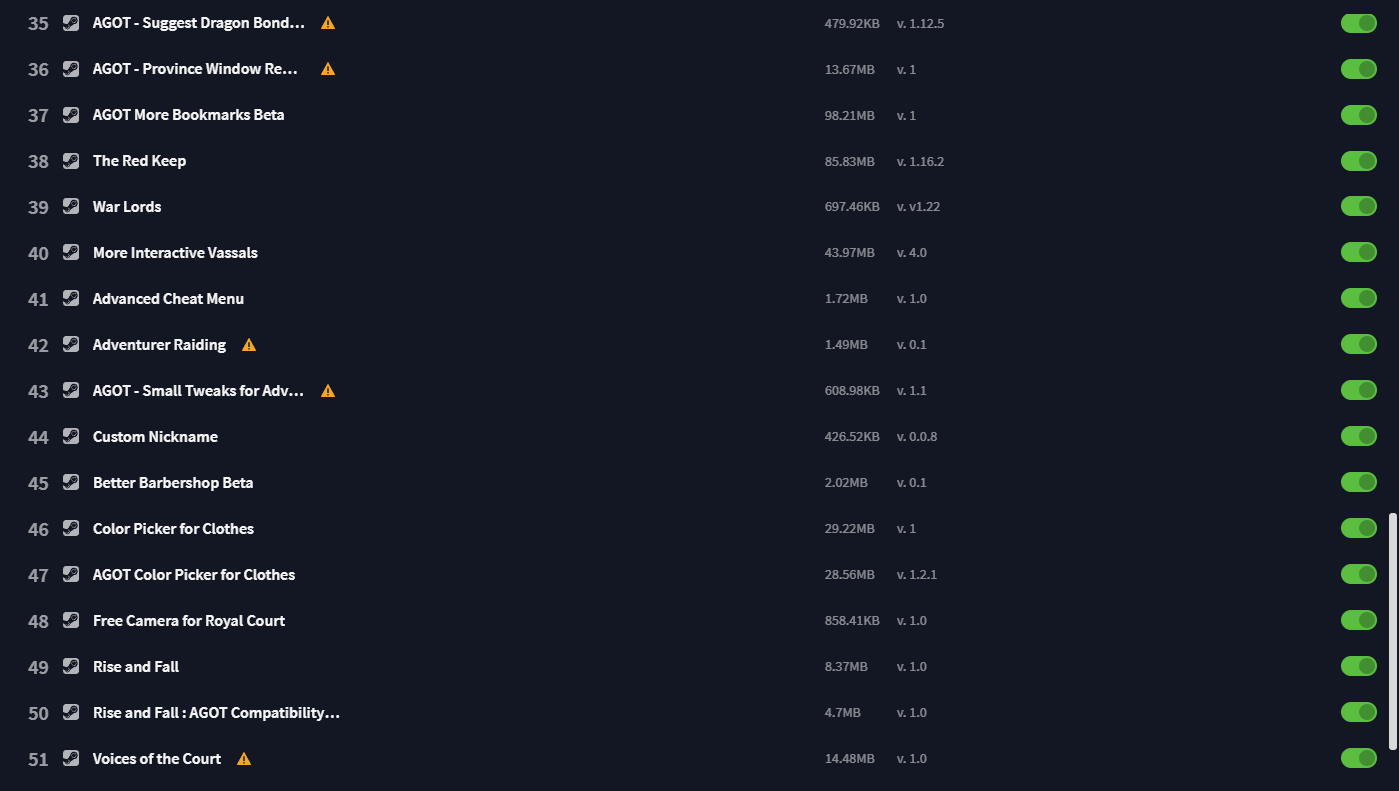Click warning icon next to Adventurer Raiding
Image resolution: width=1399 pixels, height=791 pixels.
tap(249, 344)
